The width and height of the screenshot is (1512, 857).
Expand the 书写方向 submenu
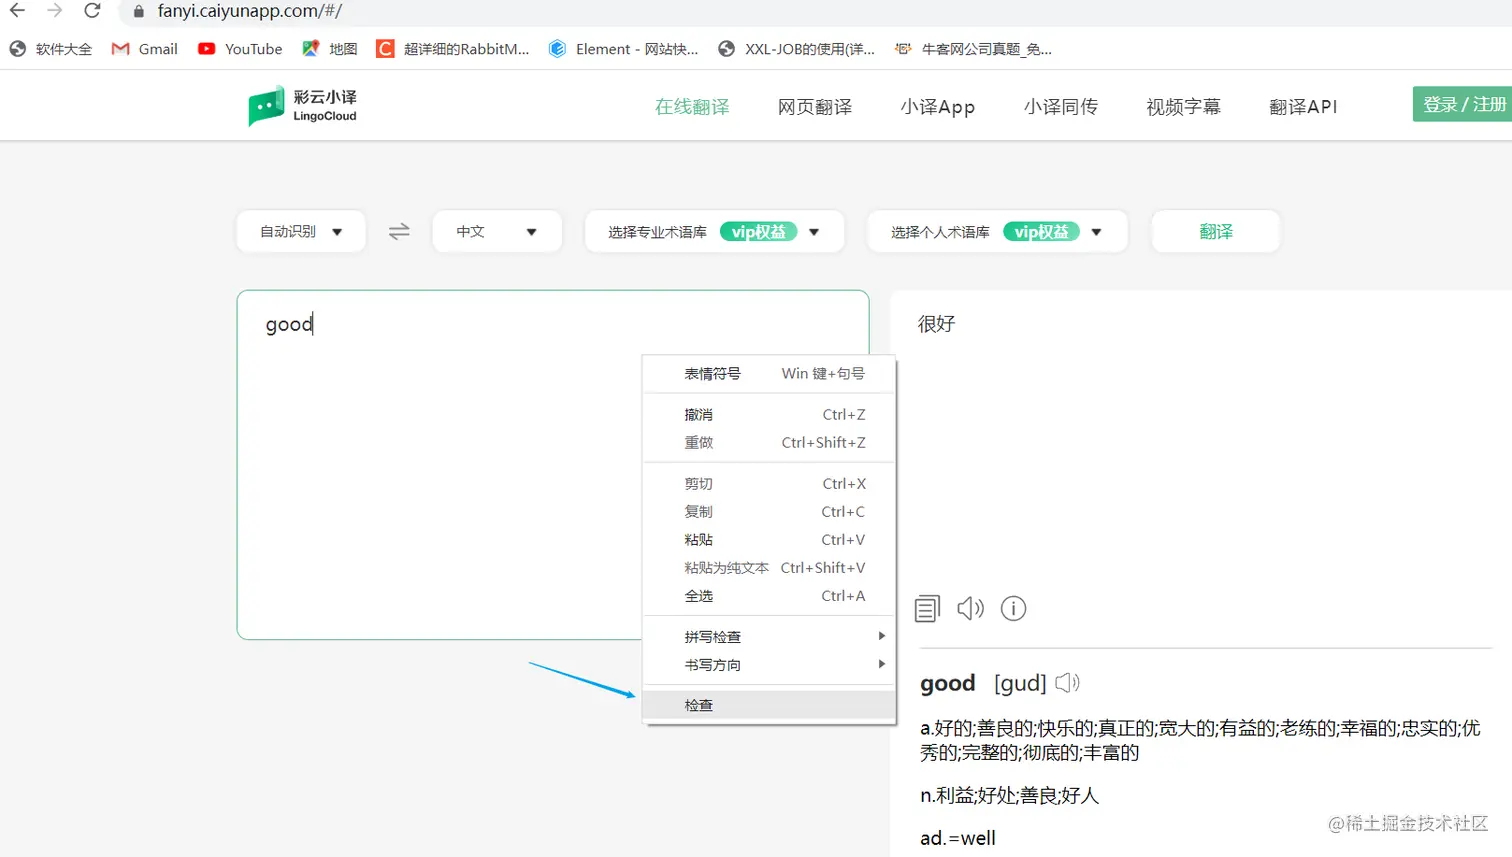(769, 665)
